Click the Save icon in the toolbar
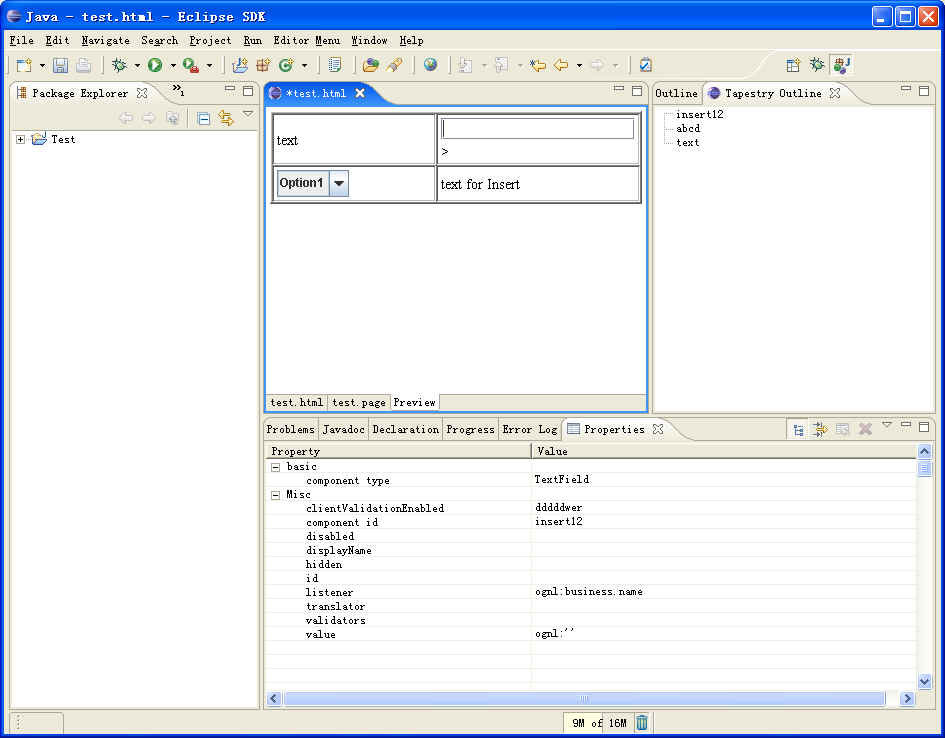The image size is (945, 738). [60, 65]
